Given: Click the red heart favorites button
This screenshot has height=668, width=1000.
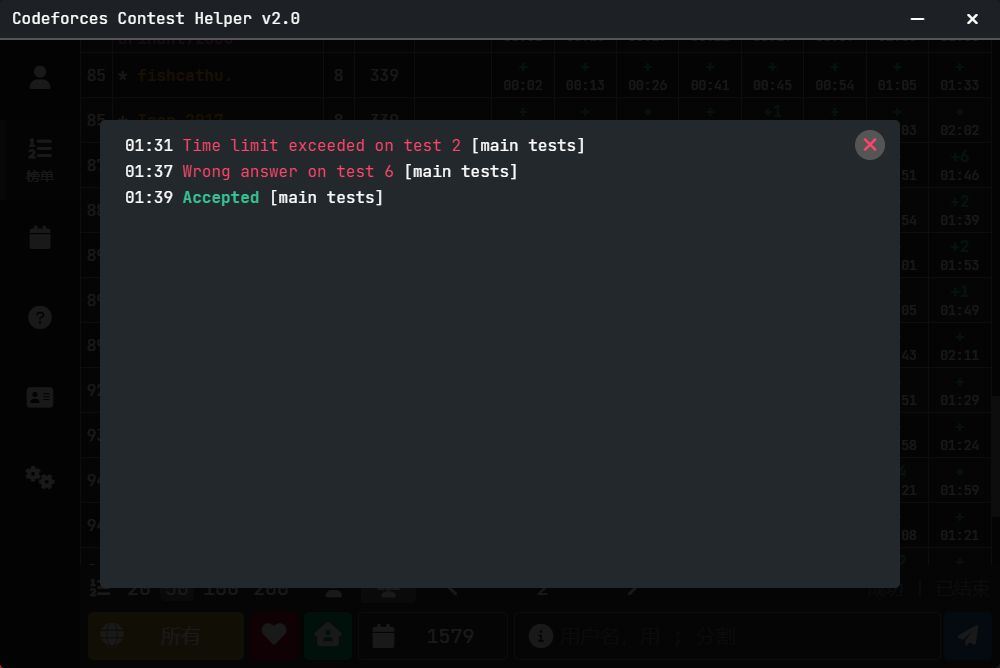Looking at the screenshot, I should [x=274, y=635].
